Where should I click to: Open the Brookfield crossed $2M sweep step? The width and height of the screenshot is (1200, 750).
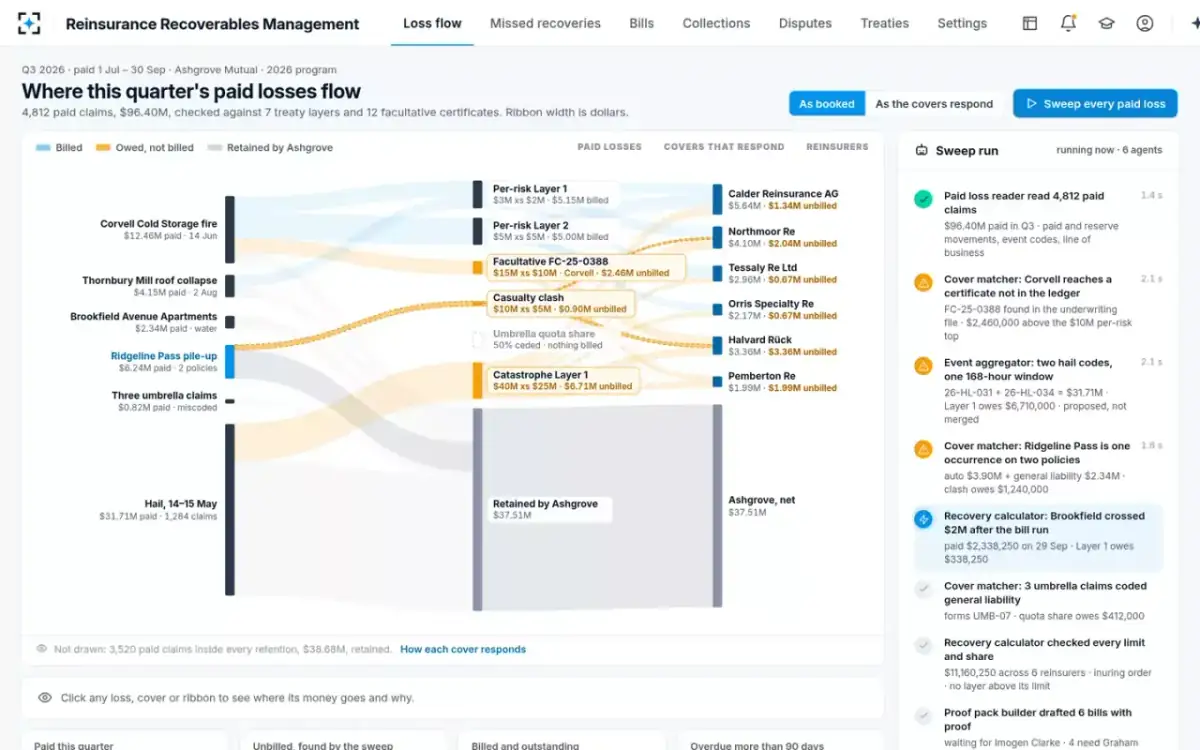click(x=1036, y=538)
